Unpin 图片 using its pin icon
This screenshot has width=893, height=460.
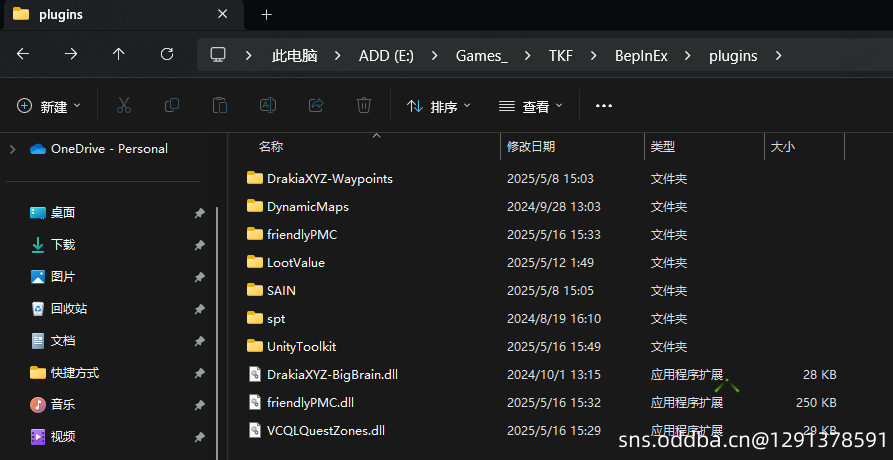[199, 277]
